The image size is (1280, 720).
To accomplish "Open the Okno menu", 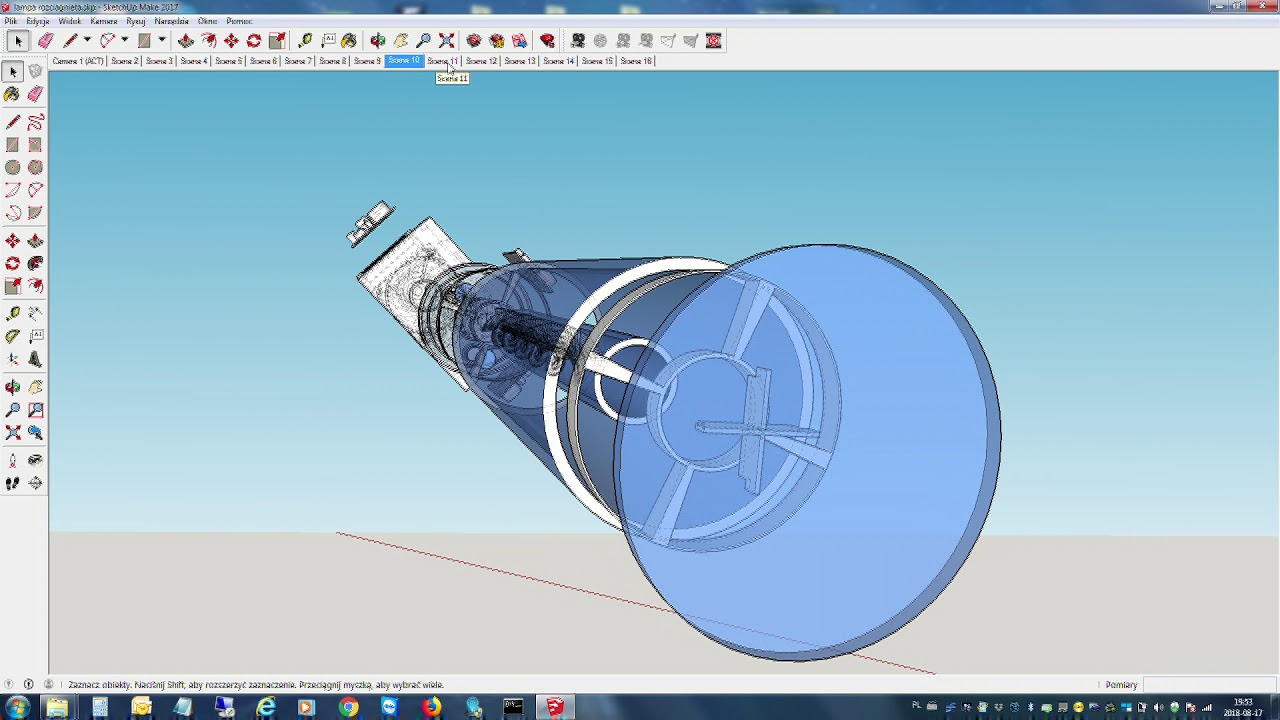I will 208,21.
